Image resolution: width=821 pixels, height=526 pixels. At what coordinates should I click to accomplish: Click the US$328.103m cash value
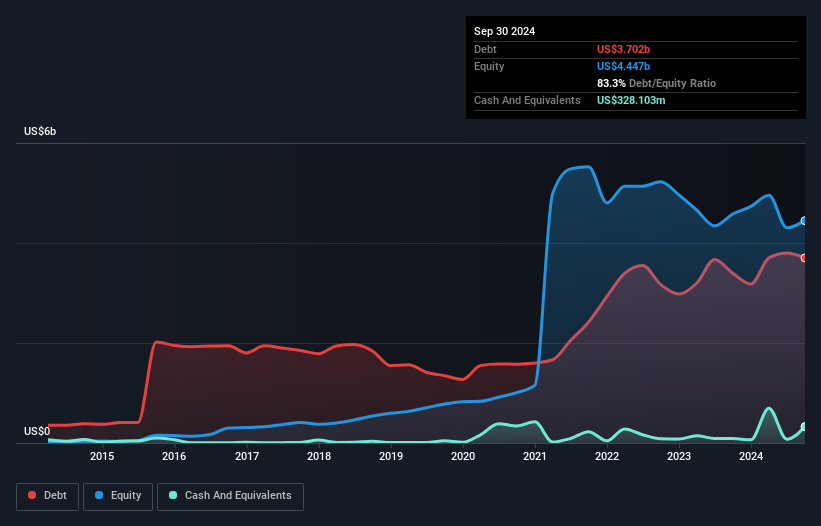pyautogui.click(x=631, y=100)
